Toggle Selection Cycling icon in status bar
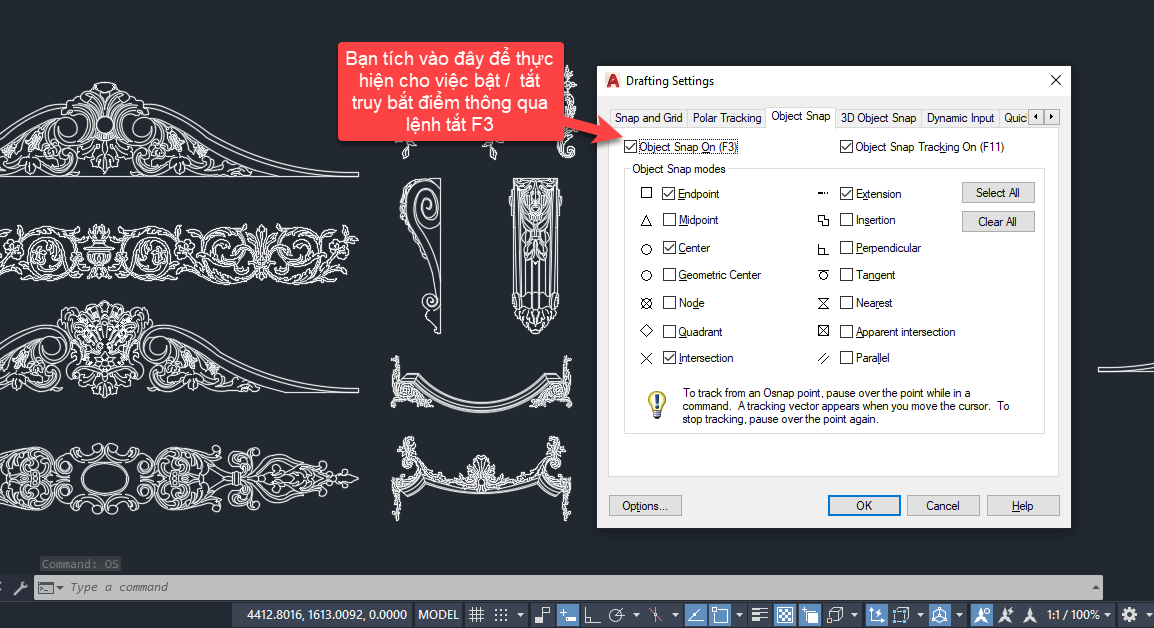The width and height of the screenshot is (1154, 628). (810, 615)
